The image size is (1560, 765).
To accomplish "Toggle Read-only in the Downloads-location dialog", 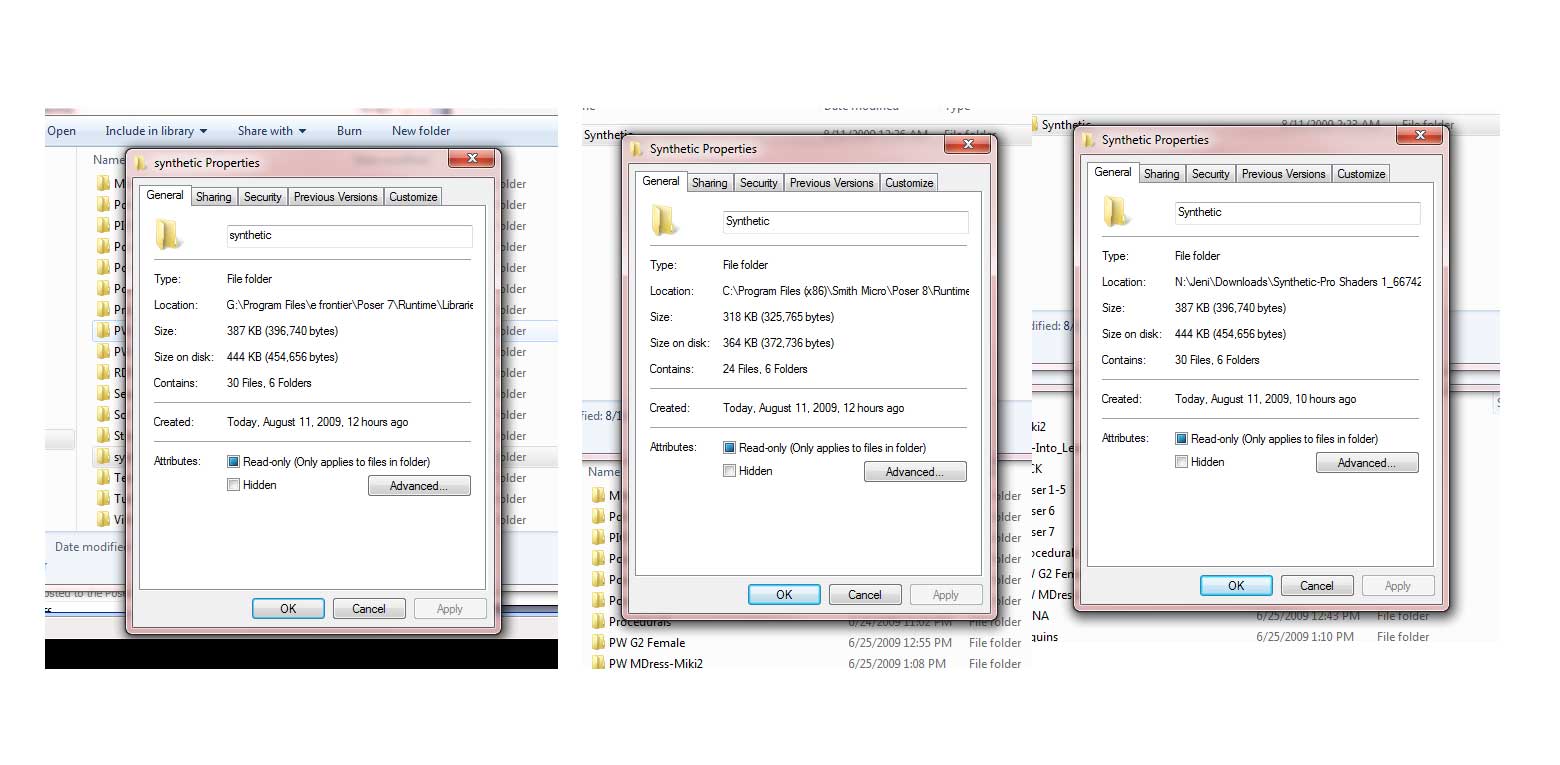I will click(x=1181, y=439).
